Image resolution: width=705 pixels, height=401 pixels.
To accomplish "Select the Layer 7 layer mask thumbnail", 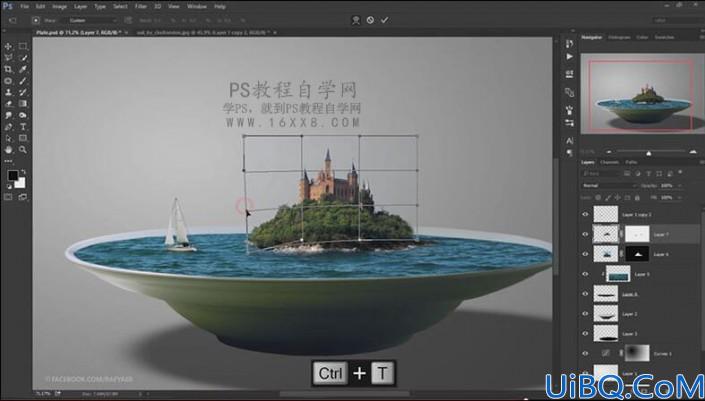I will click(x=638, y=234).
